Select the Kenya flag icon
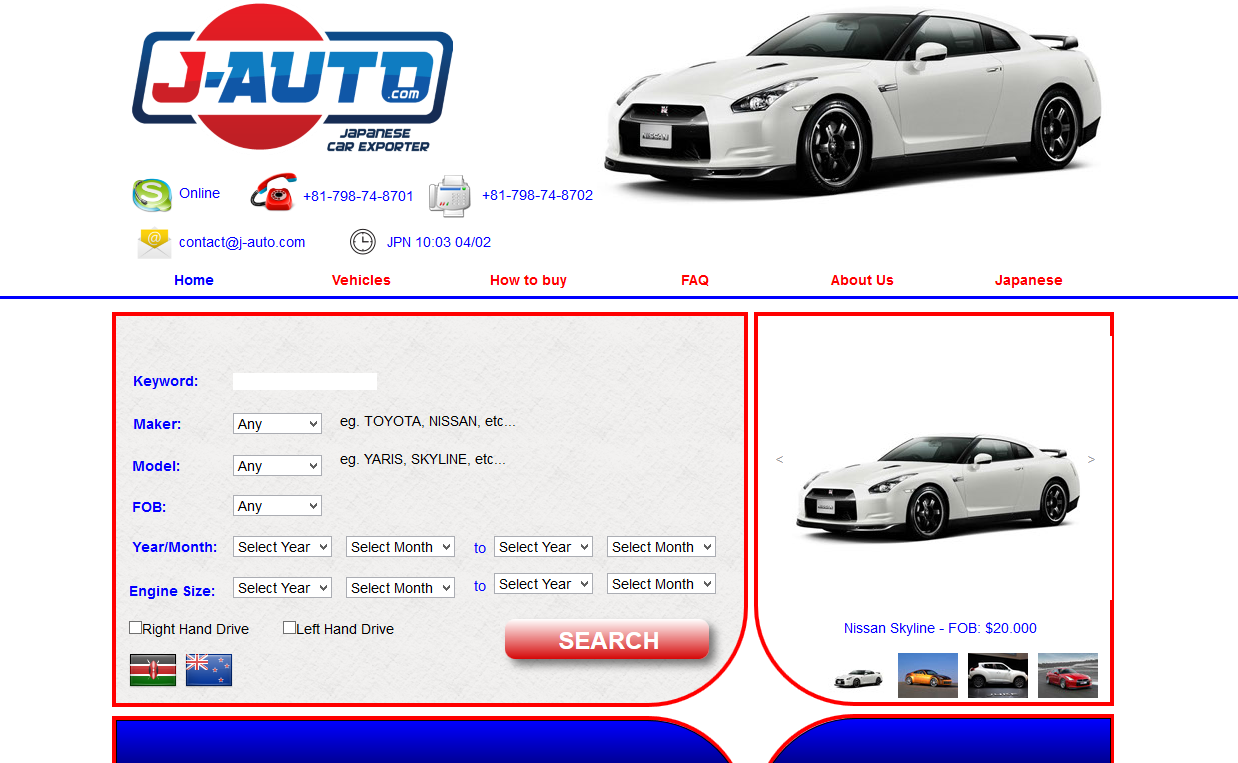This screenshot has width=1238, height=763. click(153, 670)
